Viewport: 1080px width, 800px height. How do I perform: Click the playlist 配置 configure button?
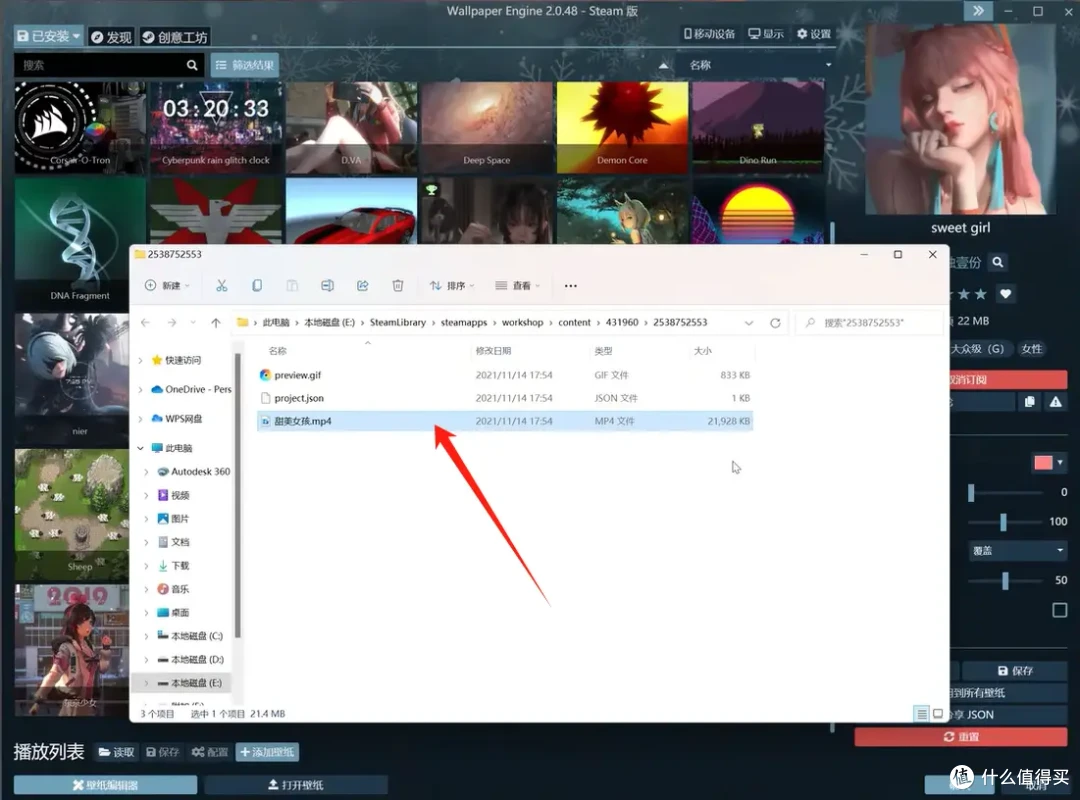(210, 752)
